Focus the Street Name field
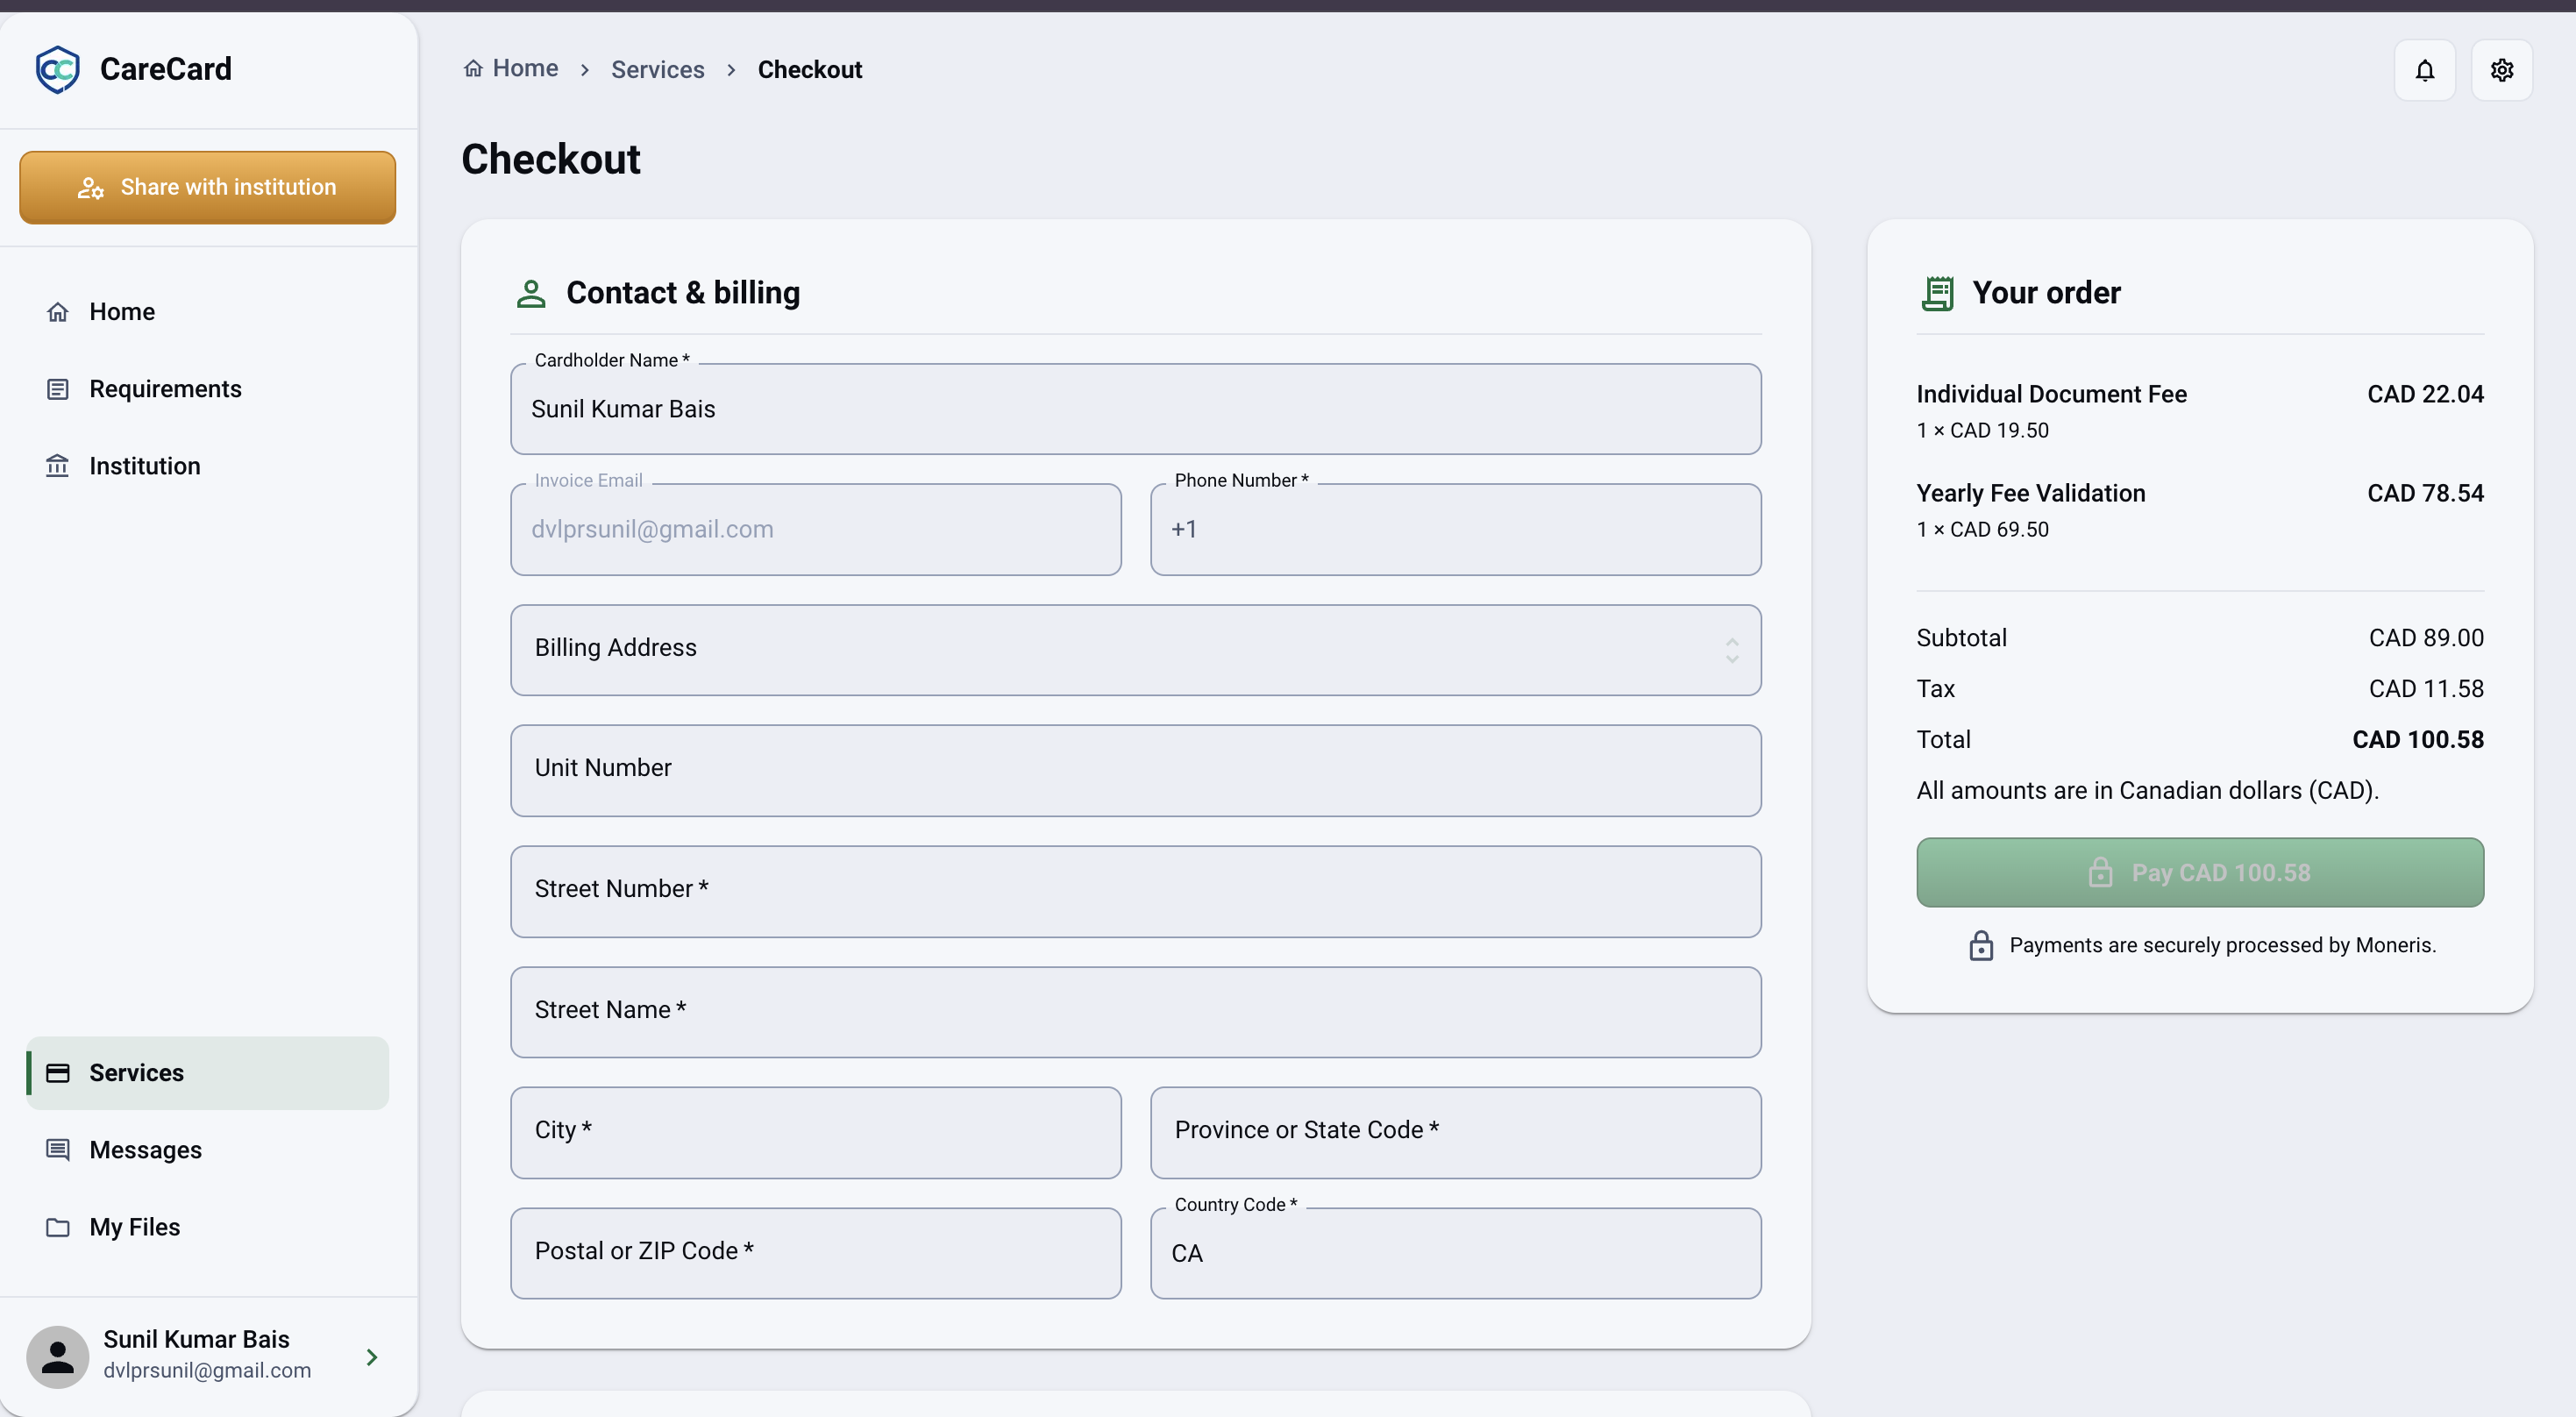2576x1417 pixels. (x=1135, y=1012)
